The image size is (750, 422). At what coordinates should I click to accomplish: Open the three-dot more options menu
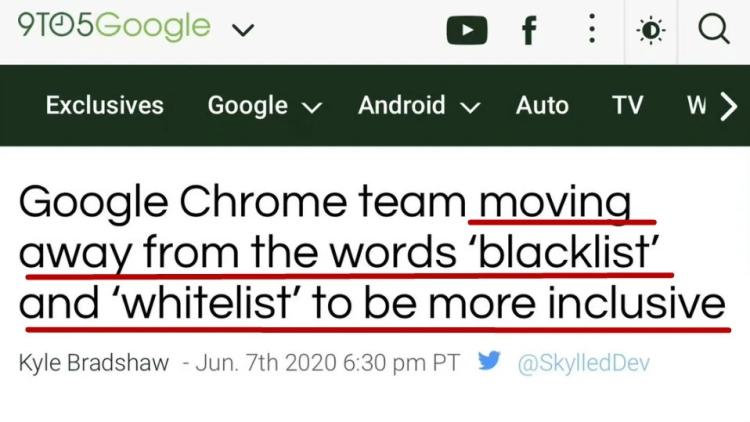(593, 31)
